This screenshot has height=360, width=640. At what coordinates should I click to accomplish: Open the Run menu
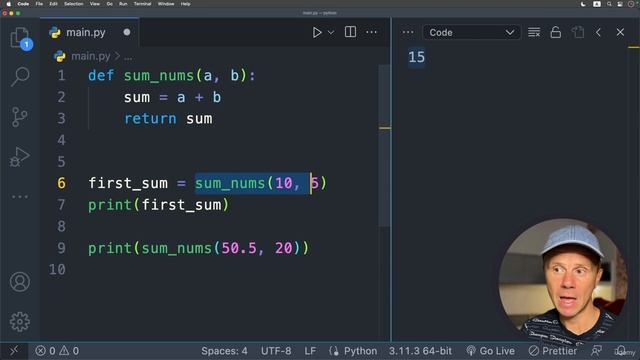pyautogui.click(x=123, y=4)
